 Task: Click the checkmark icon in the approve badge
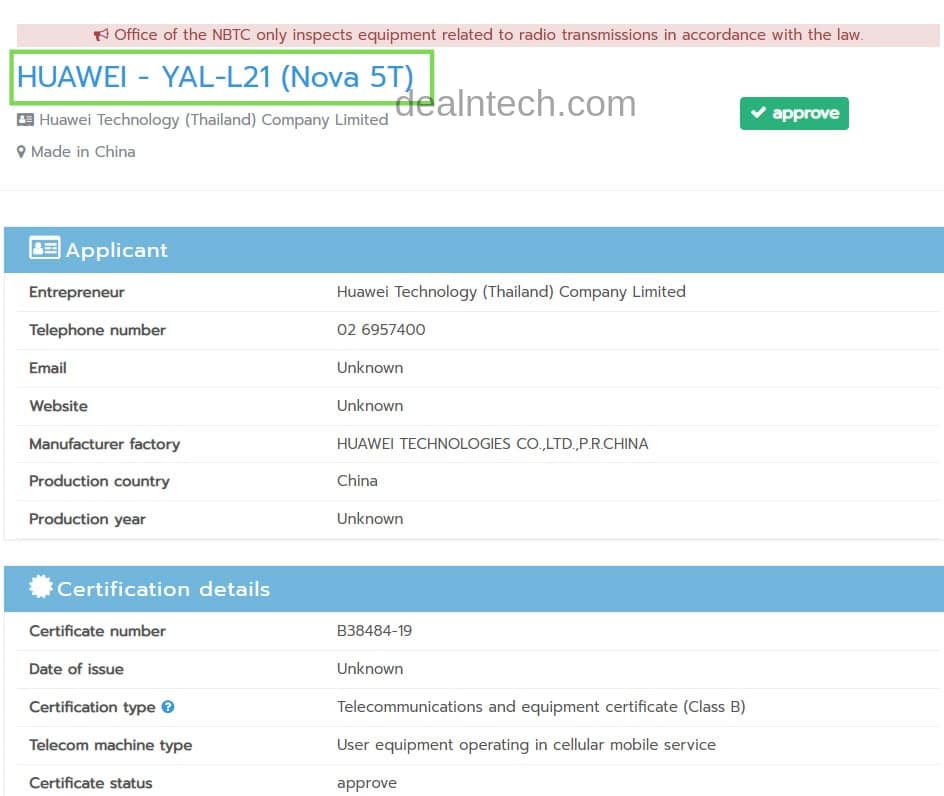point(758,112)
